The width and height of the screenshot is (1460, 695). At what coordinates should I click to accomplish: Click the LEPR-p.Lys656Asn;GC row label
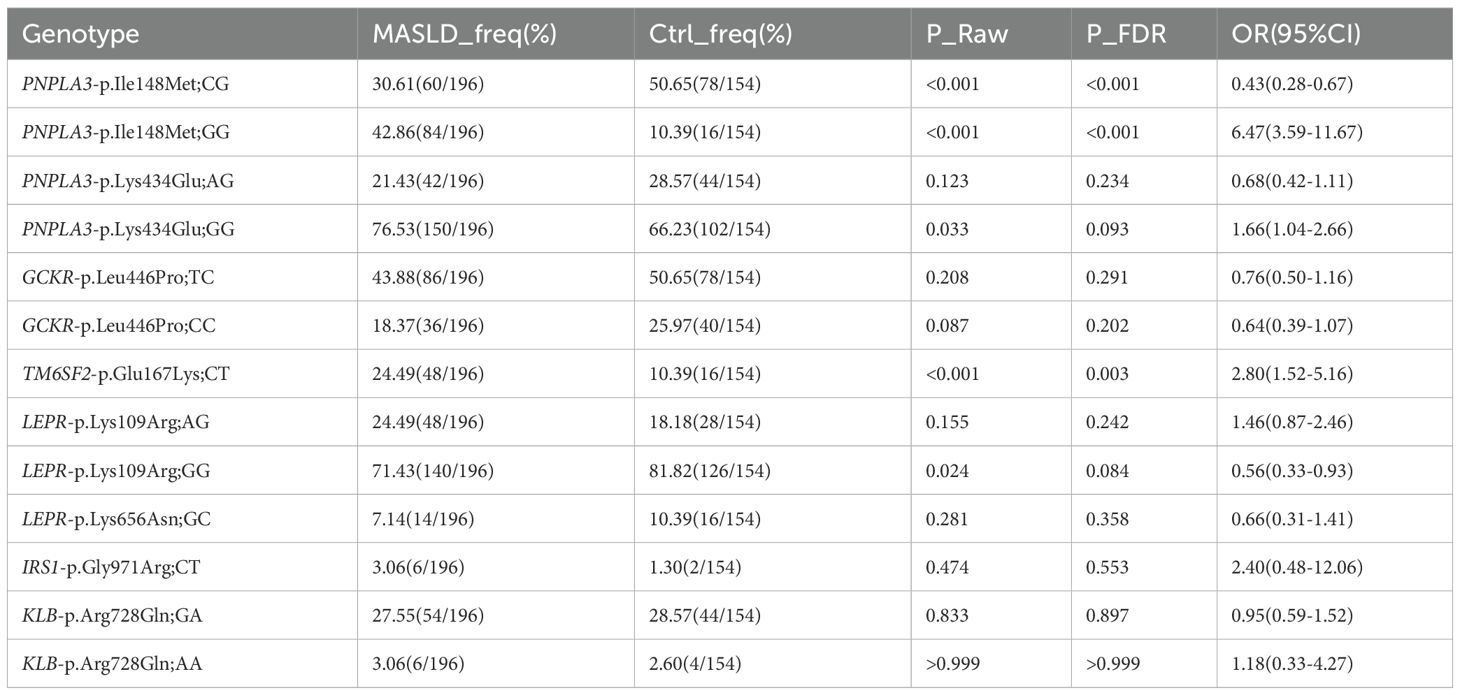coord(121,518)
